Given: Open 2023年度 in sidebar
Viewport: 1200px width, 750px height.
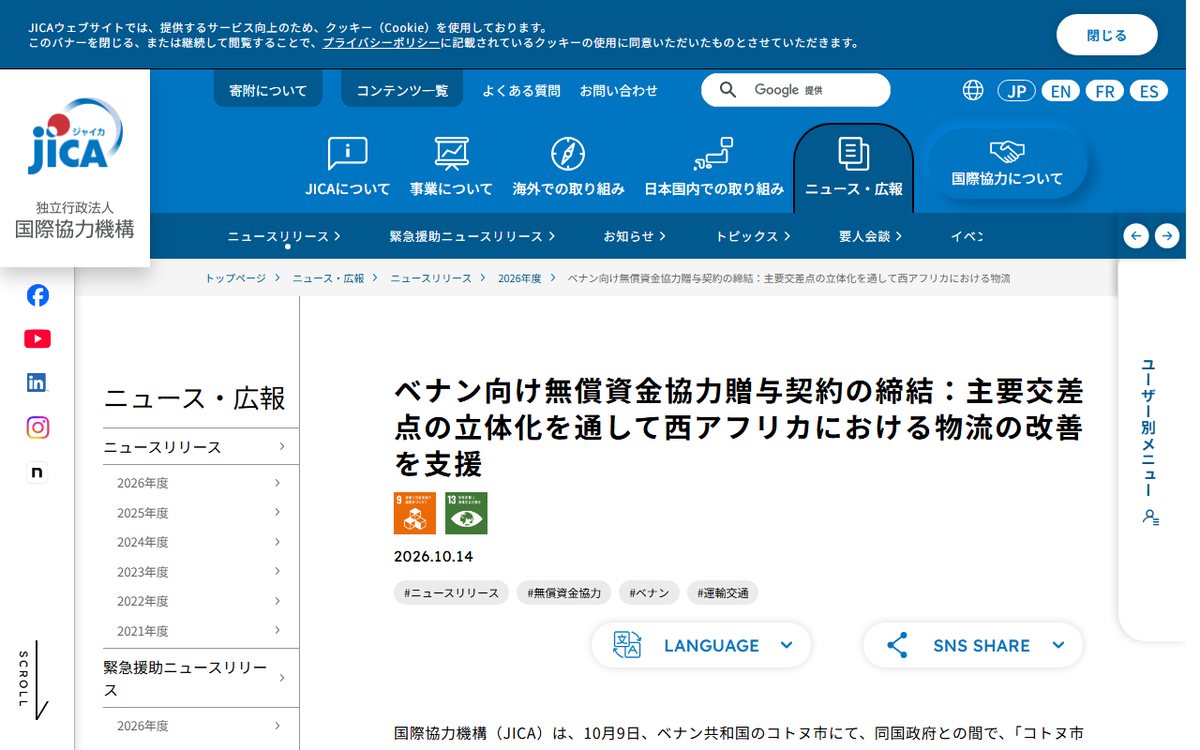Looking at the screenshot, I should (201, 572).
